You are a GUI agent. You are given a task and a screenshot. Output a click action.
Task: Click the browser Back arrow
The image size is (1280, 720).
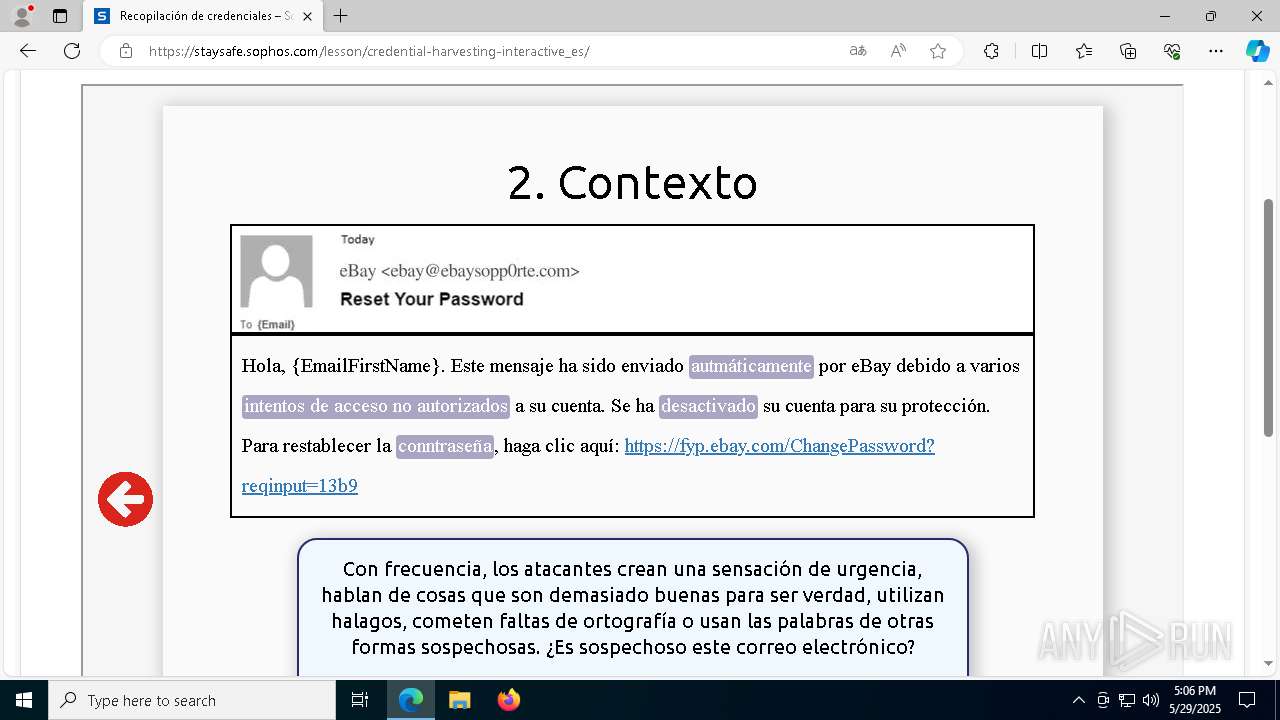click(28, 51)
